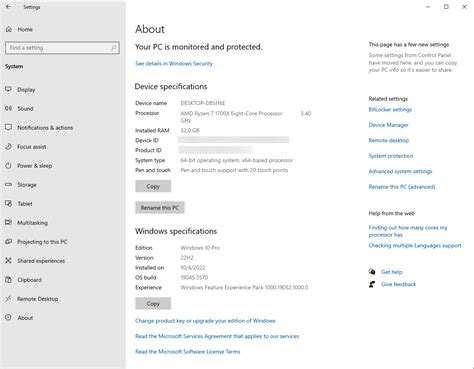The image size is (474, 369).
Task: Maximize the Settings window
Action: tap(446, 7)
